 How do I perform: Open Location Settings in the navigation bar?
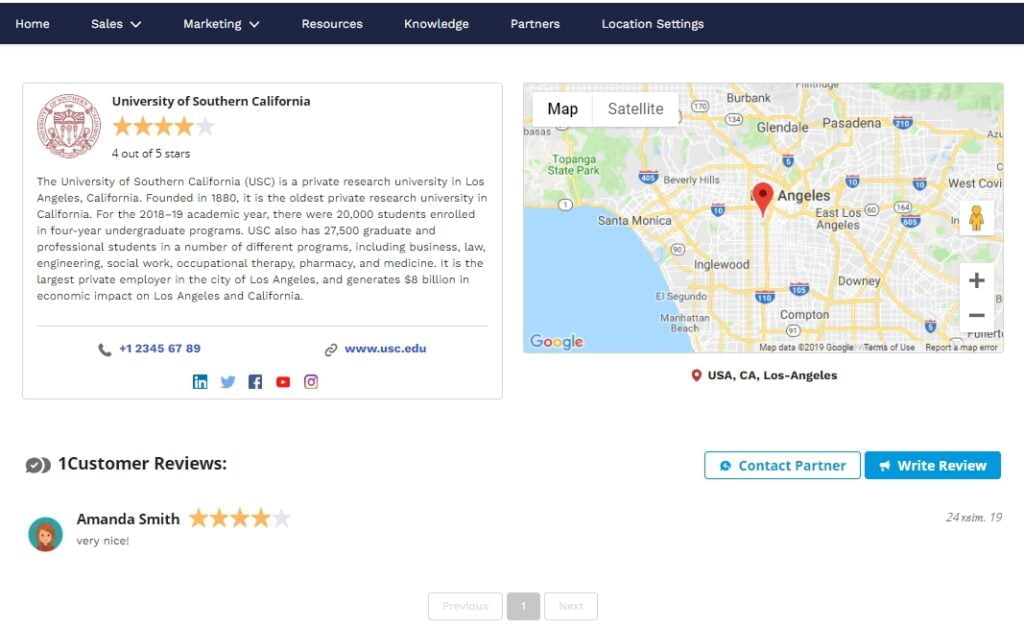pos(652,24)
